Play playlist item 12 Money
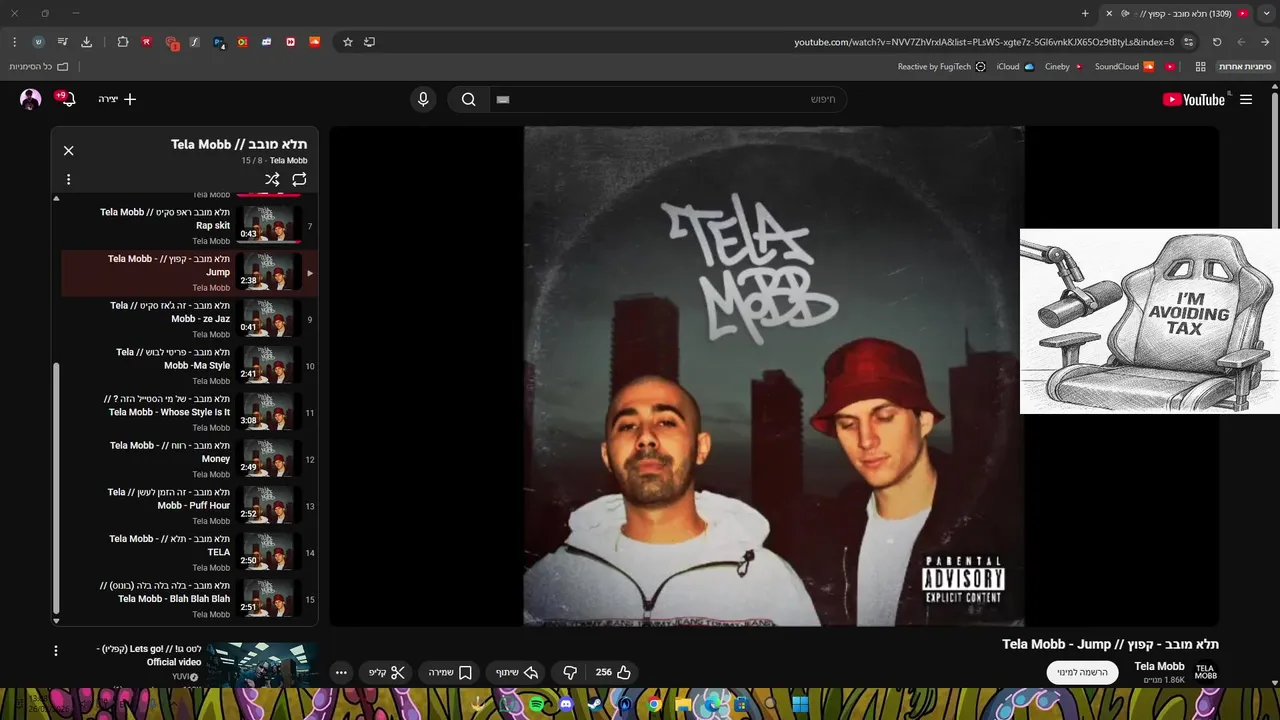Image resolution: width=1280 pixels, height=720 pixels. 190,460
